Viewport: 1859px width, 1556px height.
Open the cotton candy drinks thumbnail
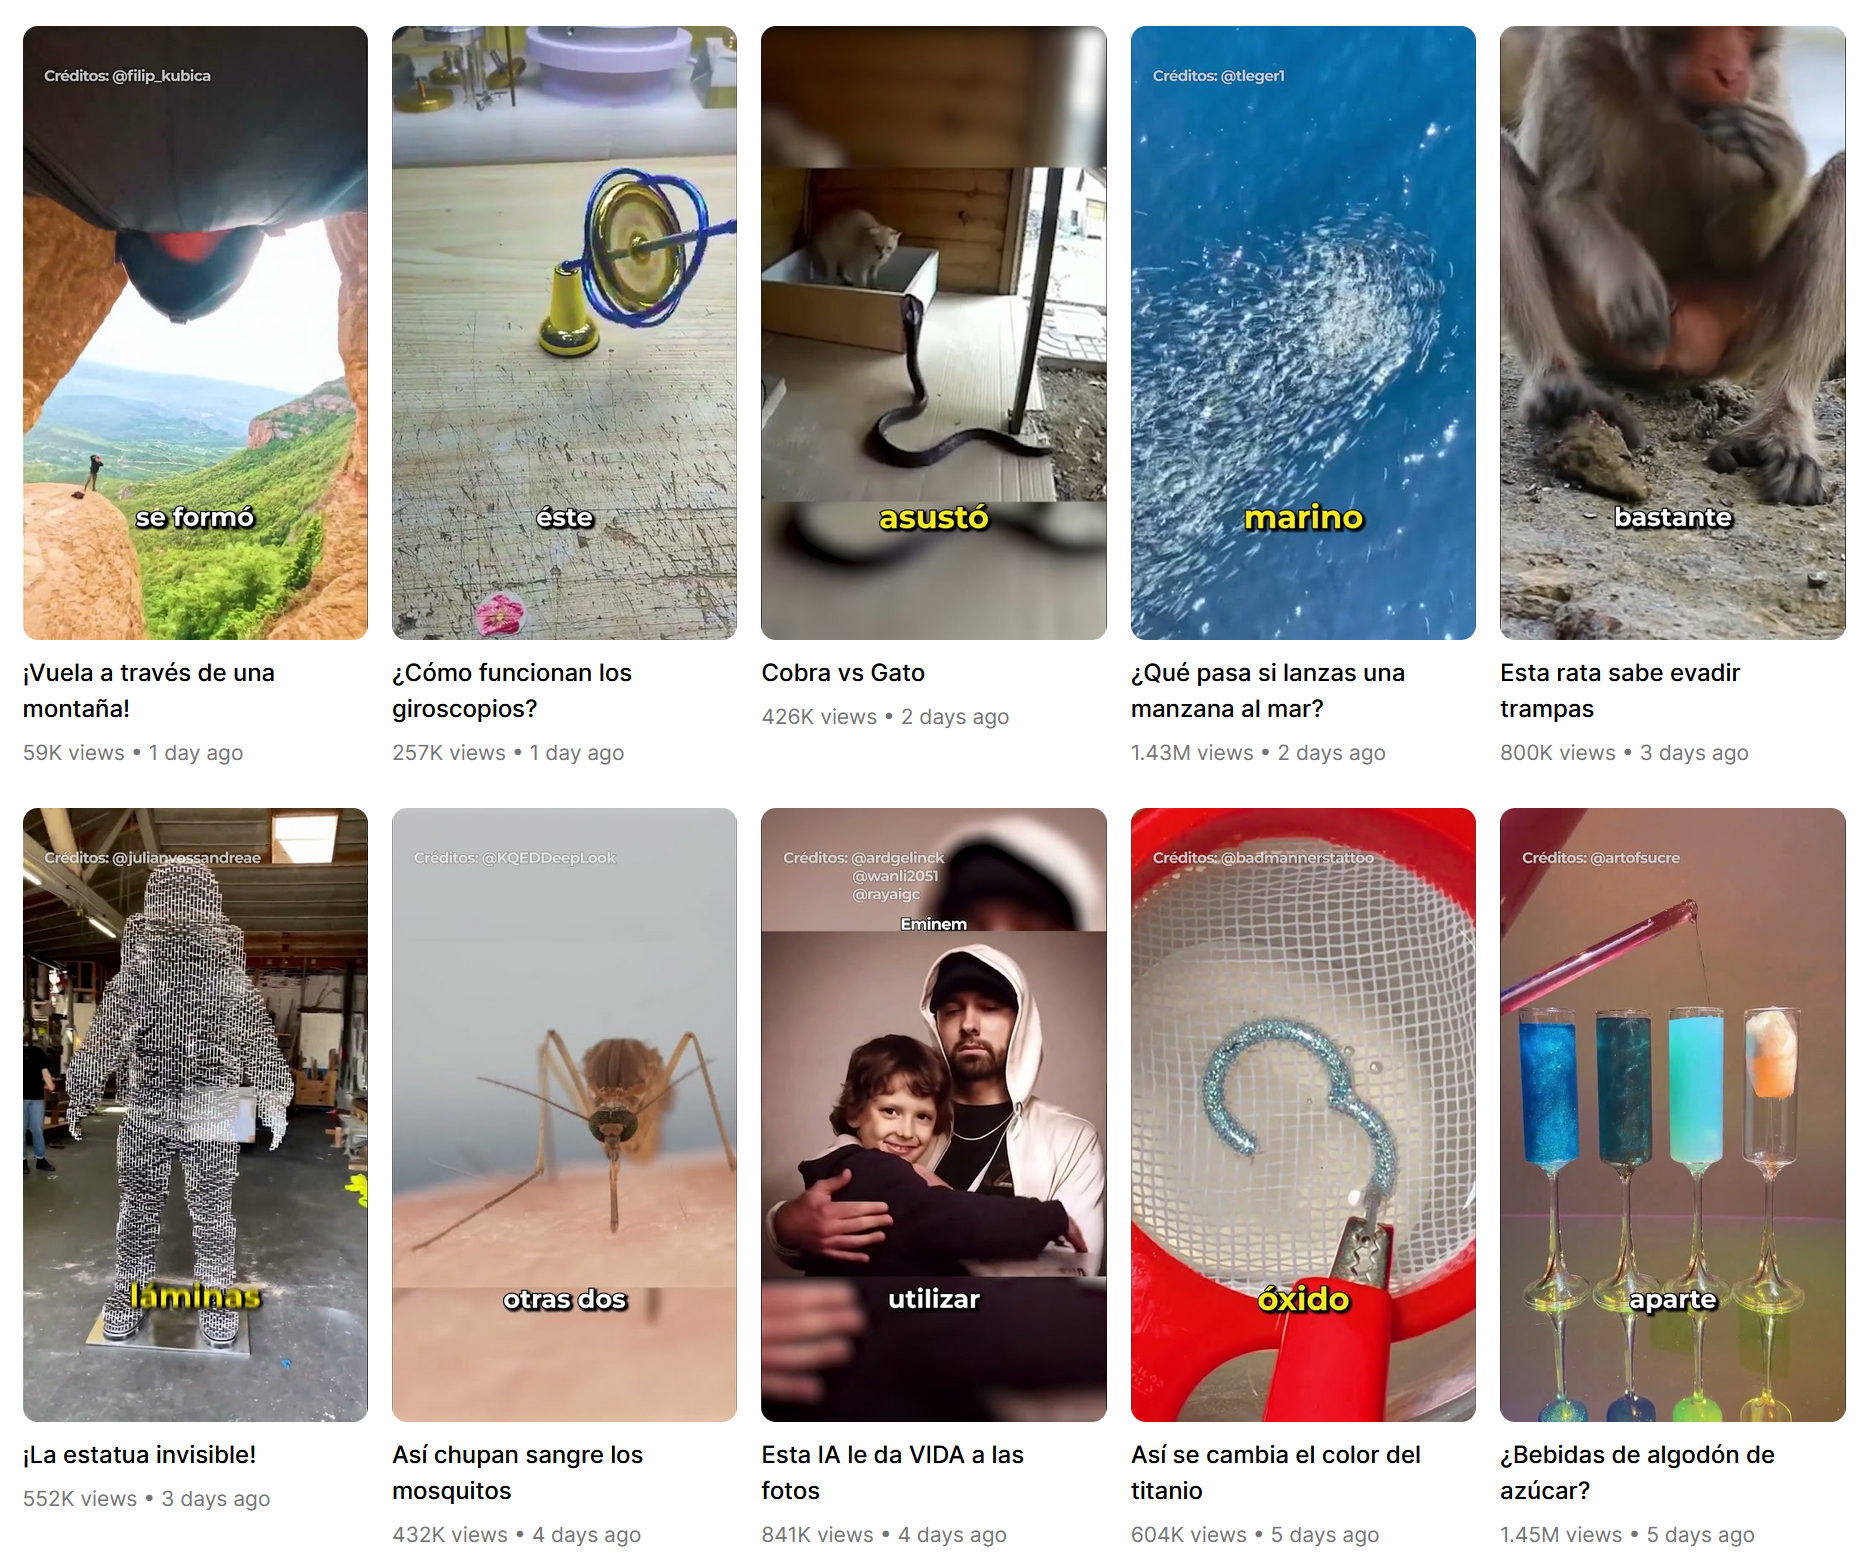point(1672,1115)
